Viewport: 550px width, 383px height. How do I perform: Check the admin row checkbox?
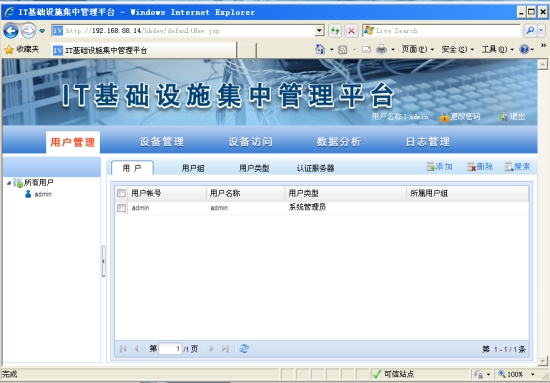point(121,208)
